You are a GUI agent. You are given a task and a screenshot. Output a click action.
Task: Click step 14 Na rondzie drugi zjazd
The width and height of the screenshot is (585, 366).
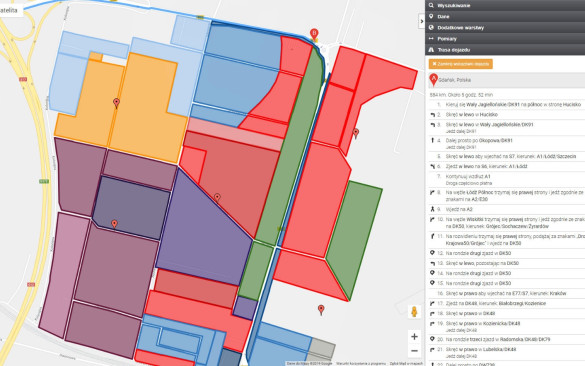pyautogui.click(x=506, y=273)
